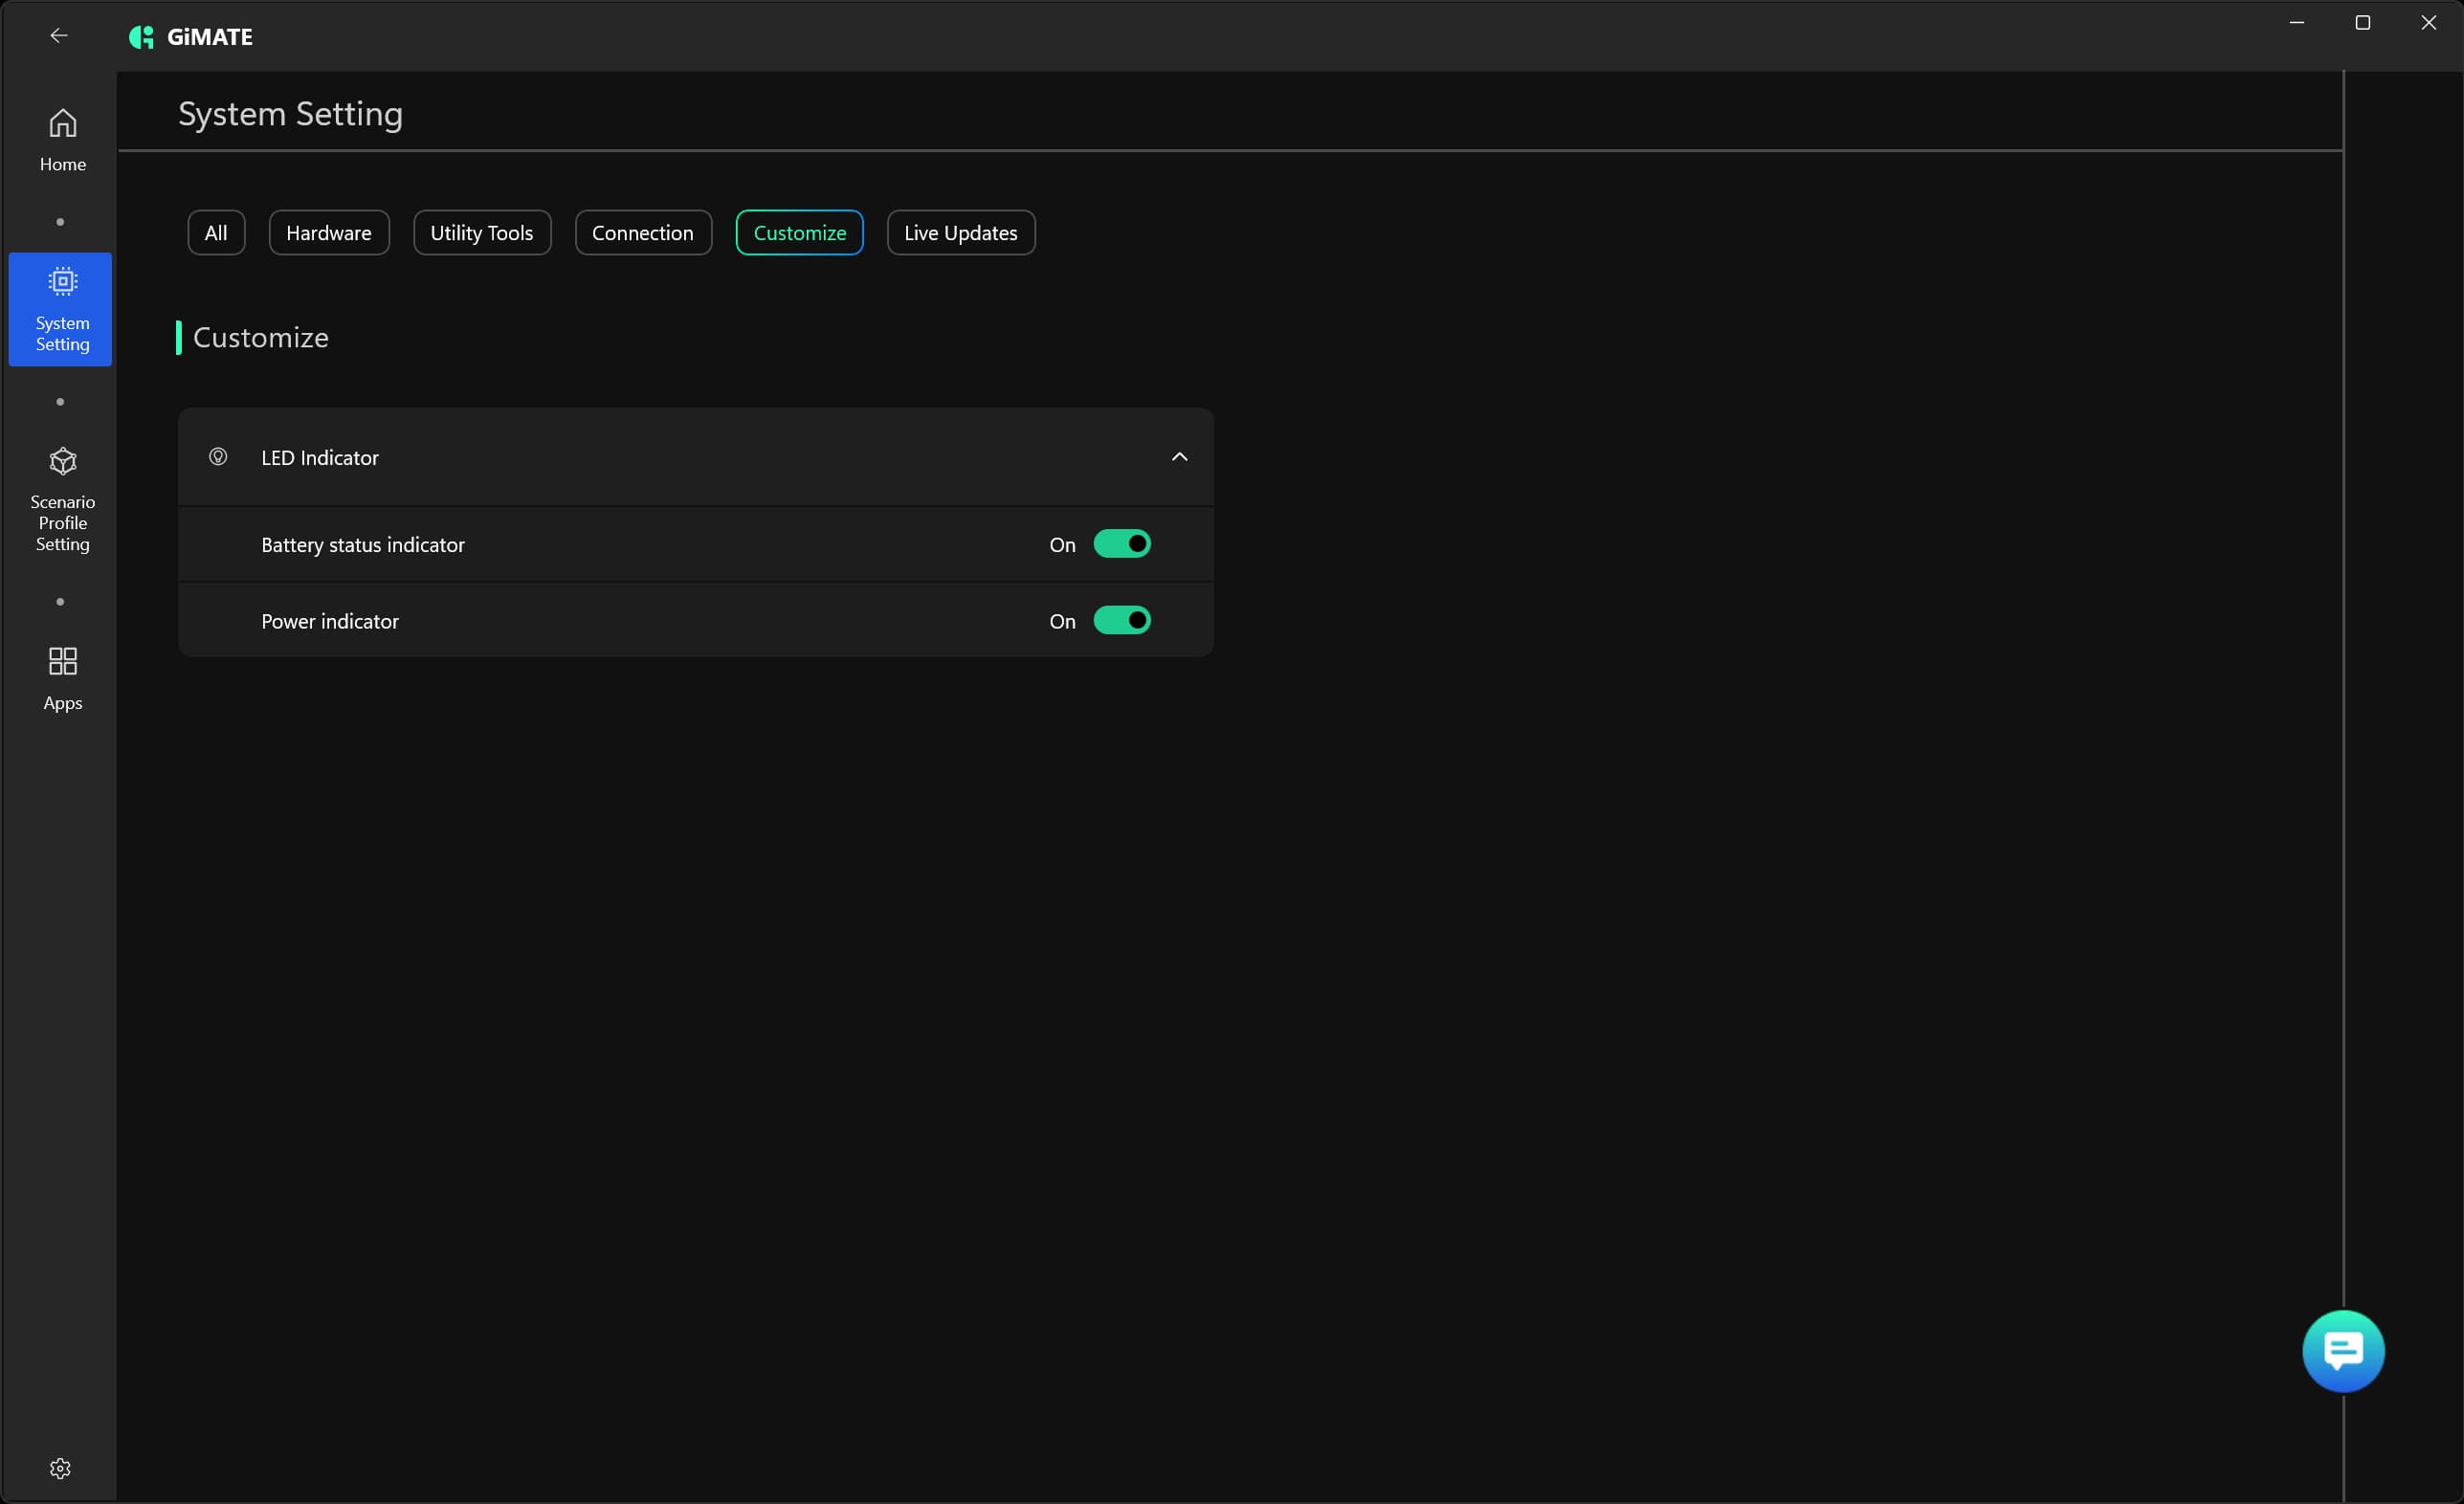Click the Customize filter button

click(799, 233)
